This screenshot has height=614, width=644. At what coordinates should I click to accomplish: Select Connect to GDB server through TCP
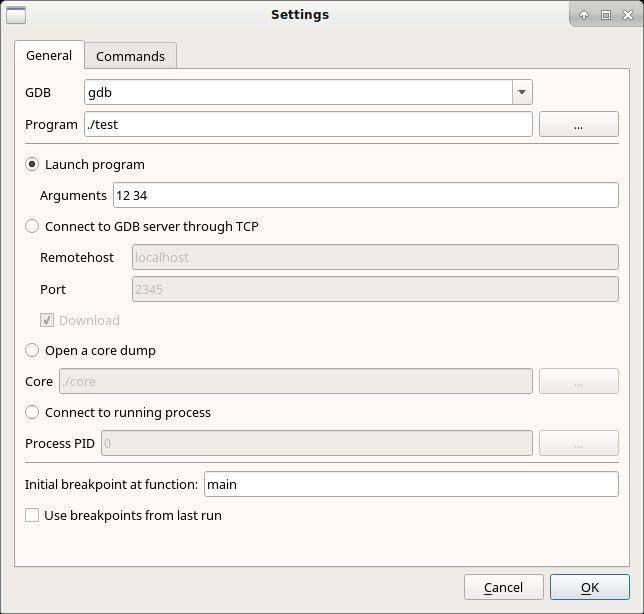32,226
